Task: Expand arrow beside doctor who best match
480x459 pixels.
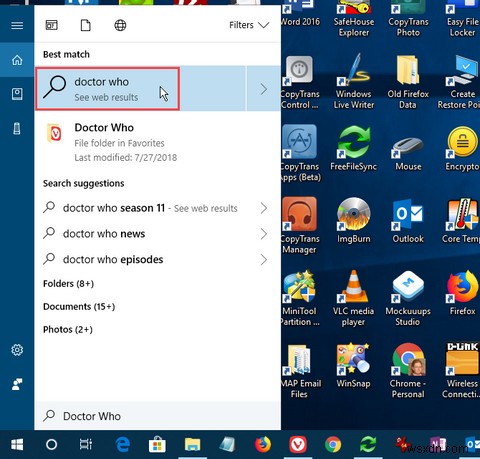Action: [x=263, y=89]
